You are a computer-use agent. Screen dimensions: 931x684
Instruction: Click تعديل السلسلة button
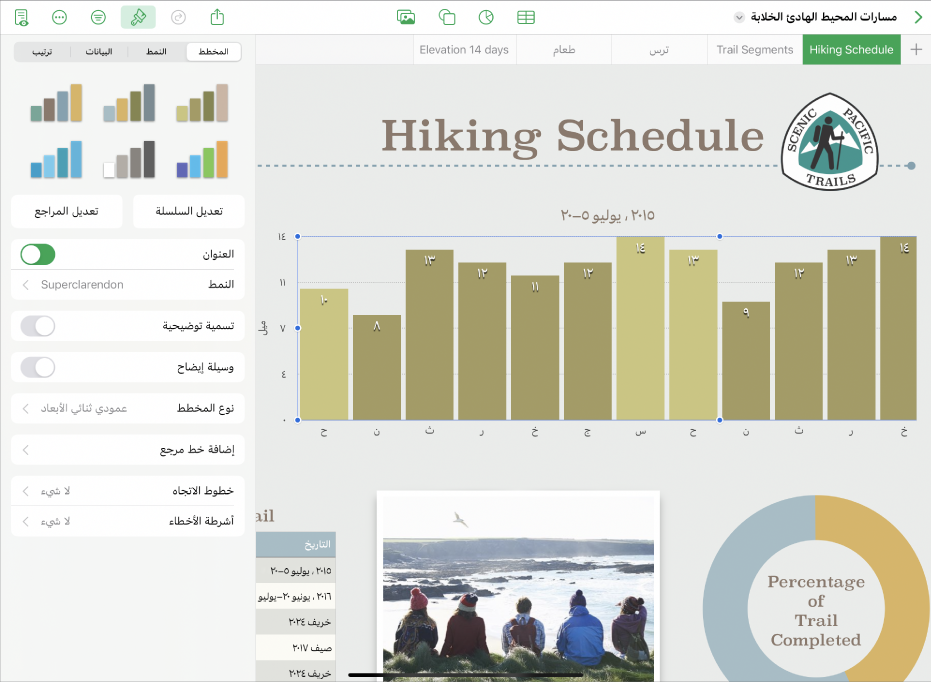(x=189, y=211)
